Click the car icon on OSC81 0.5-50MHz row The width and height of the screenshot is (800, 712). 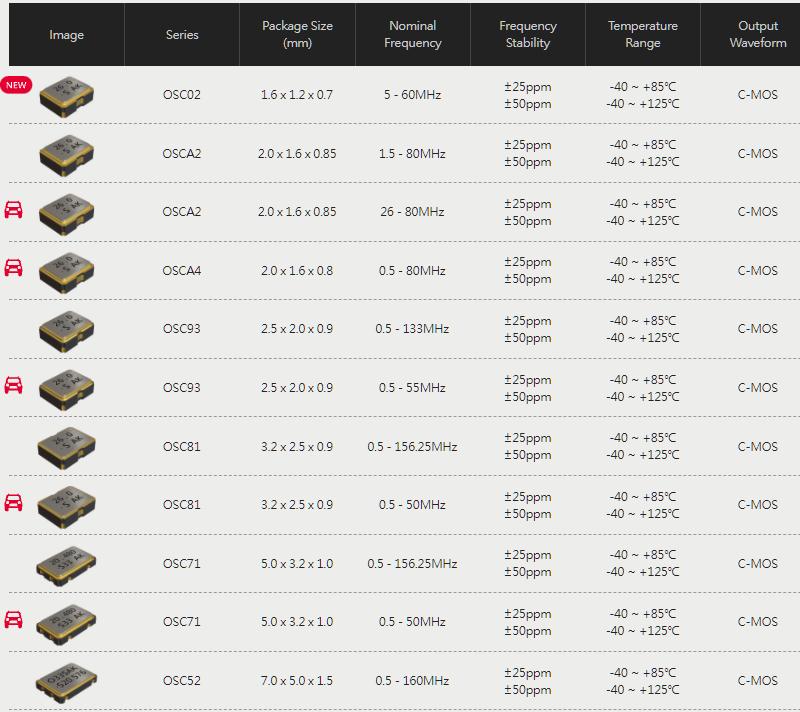[x=13, y=502]
